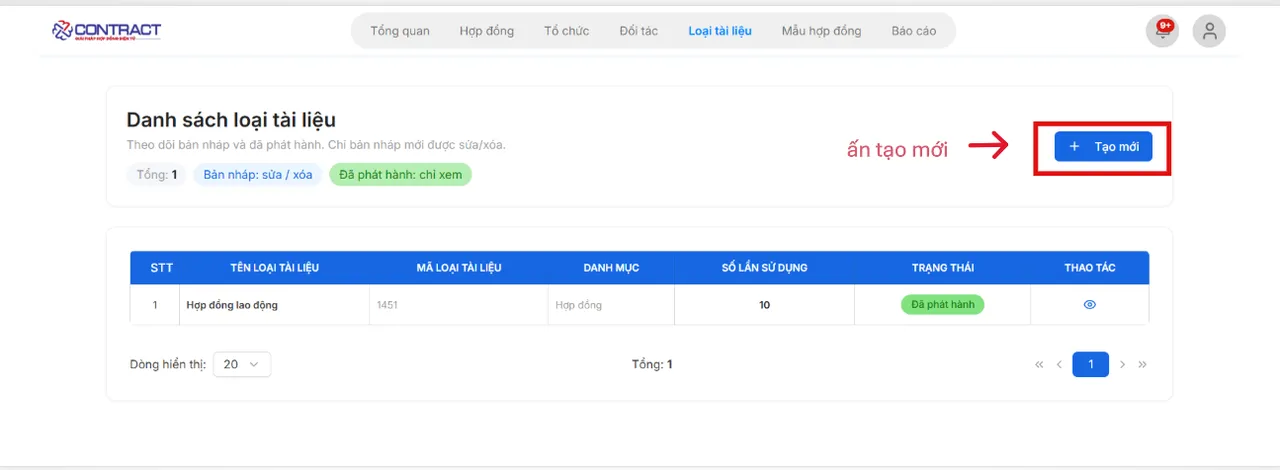Open the rows-per-page dropdown showing 20

241,365
